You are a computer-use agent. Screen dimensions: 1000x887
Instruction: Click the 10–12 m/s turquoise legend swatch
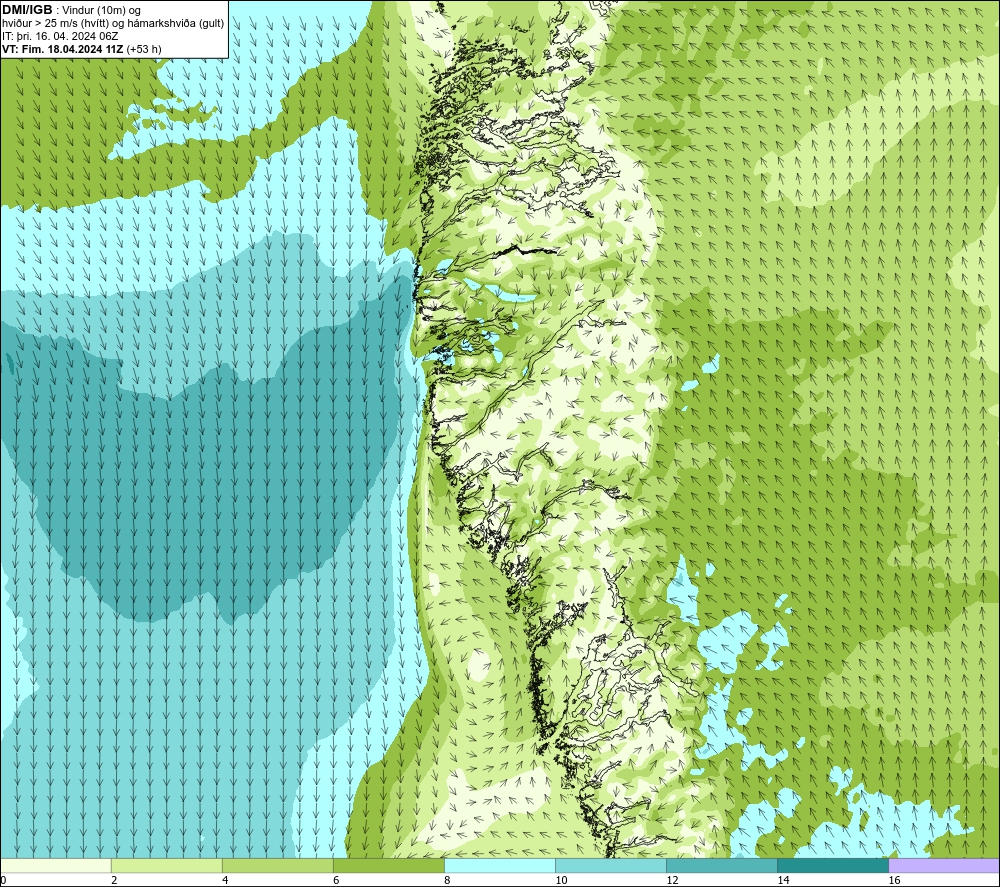tap(610, 865)
